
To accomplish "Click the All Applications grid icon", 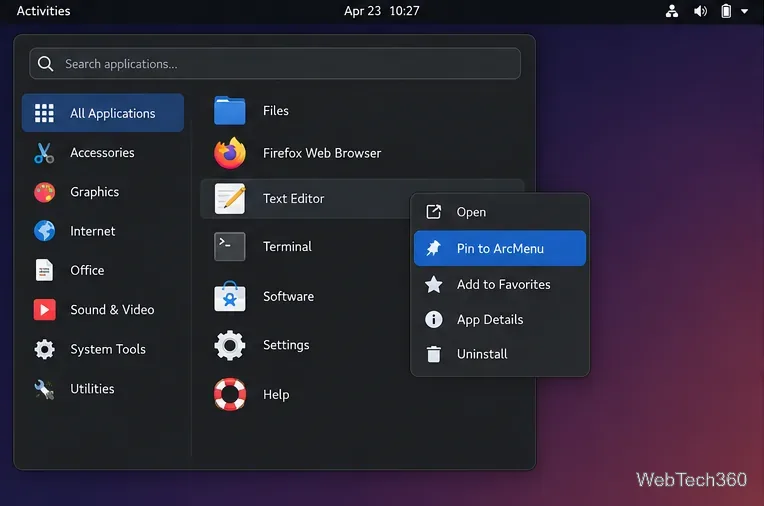I will (x=44, y=113).
